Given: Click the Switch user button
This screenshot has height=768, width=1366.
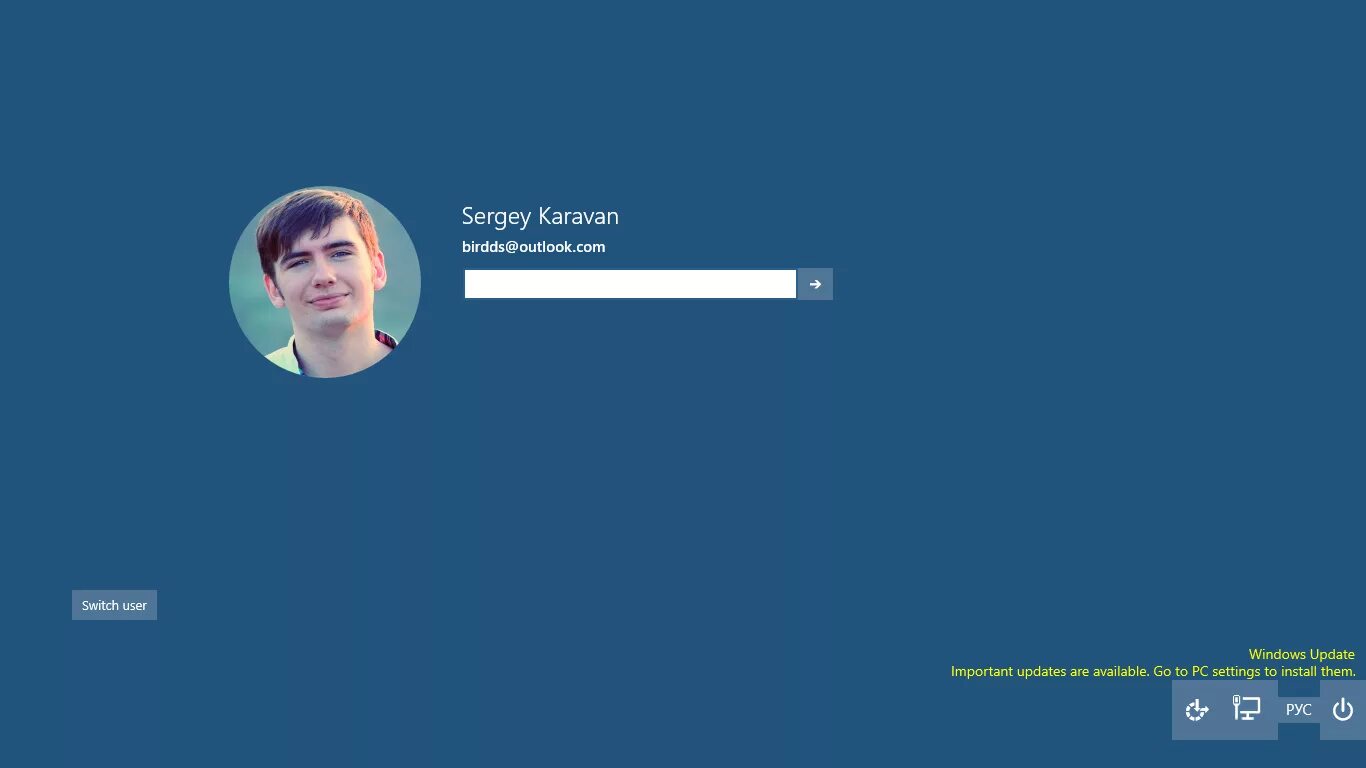Looking at the screenshot, I should pyautogui.click(x=114, y=605).
